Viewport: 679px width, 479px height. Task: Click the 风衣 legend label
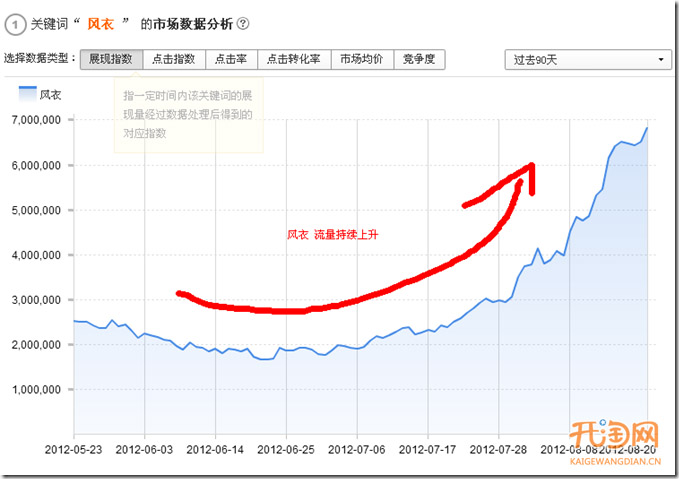(50, 95)
